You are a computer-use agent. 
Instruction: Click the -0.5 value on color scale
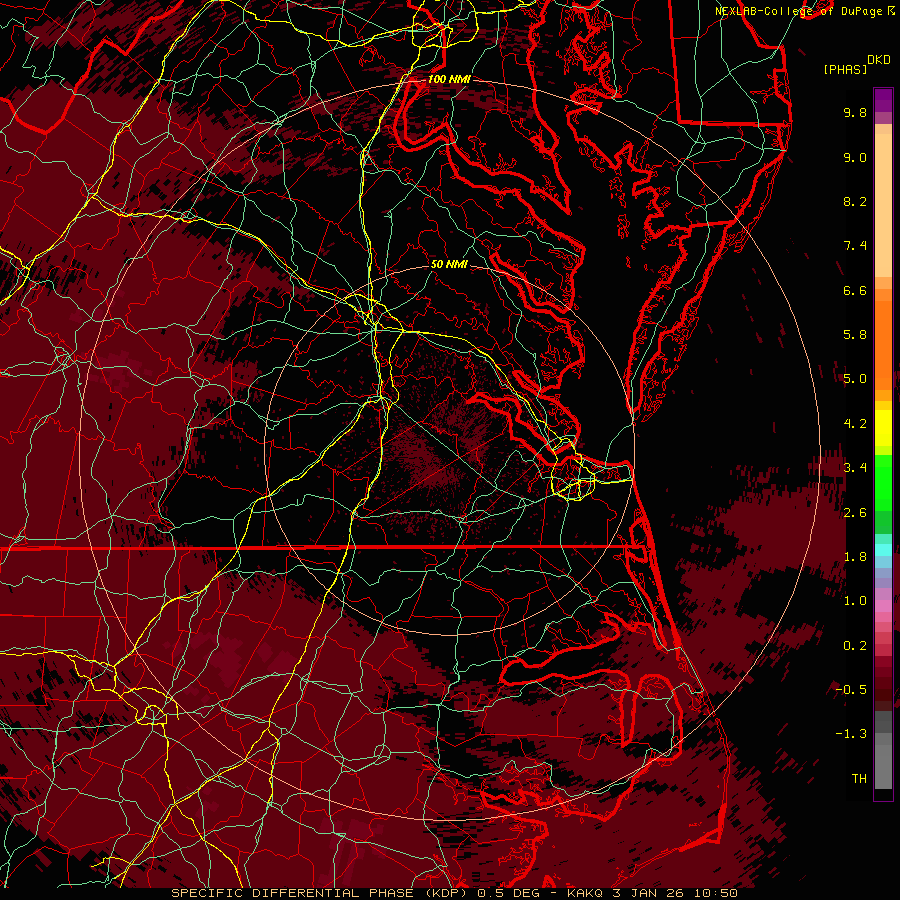tap(851, 690)
